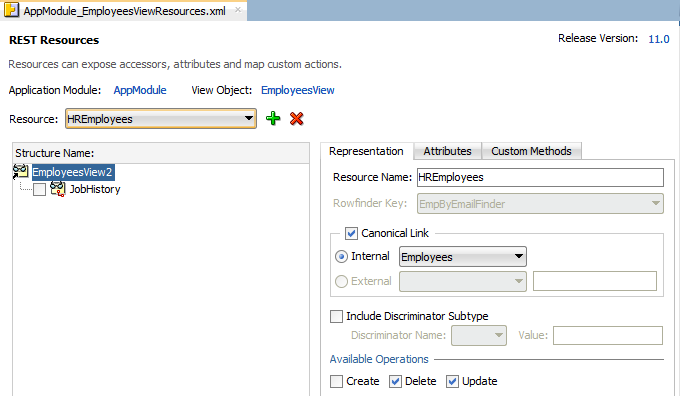
Task: Click the JobHistory accessor icon
Action: (x=58, y=189)
